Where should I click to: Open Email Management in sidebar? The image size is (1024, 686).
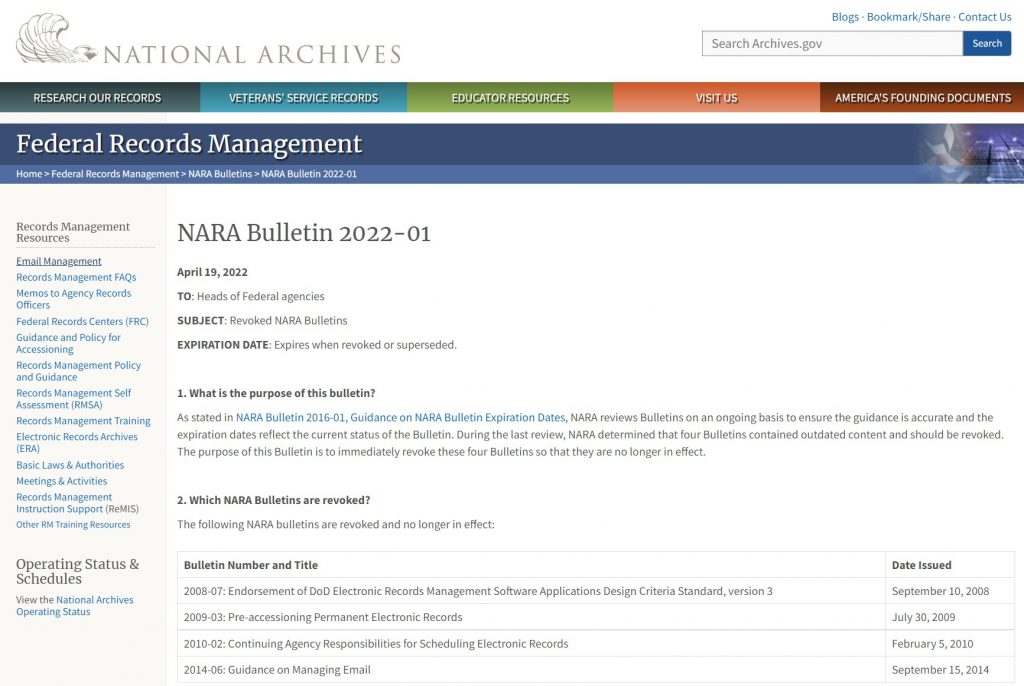(58, 261)
